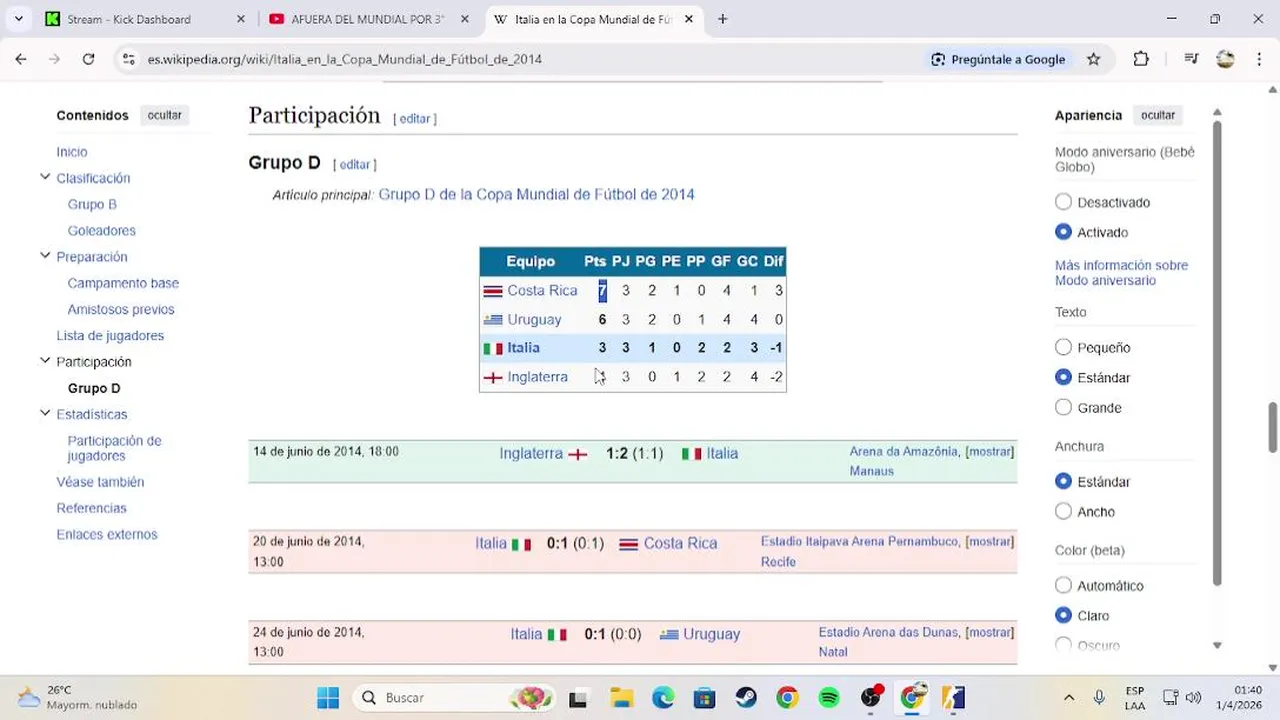Bookmark this page with the star icon
Image resolution: width=1280 pixels, height=720 pixels.
pyautogui.click(x=1094, y=59)
